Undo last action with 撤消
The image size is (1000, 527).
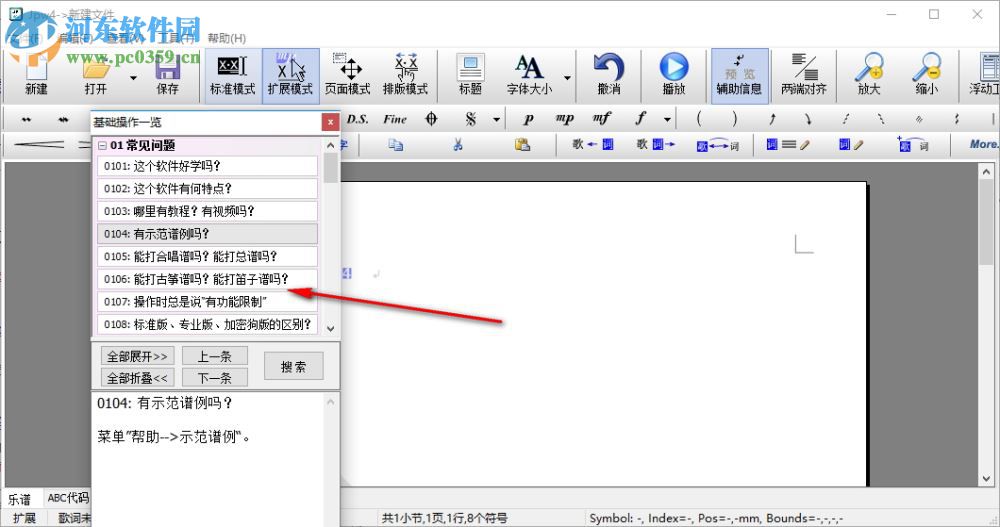pyautogui.click(x=609, y=75)
